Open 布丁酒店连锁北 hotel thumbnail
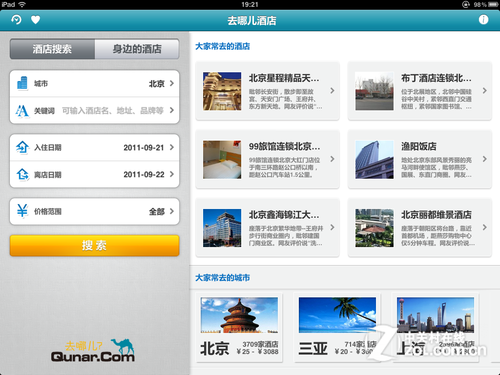Screen dimensions: 500x375 [374, 91]
